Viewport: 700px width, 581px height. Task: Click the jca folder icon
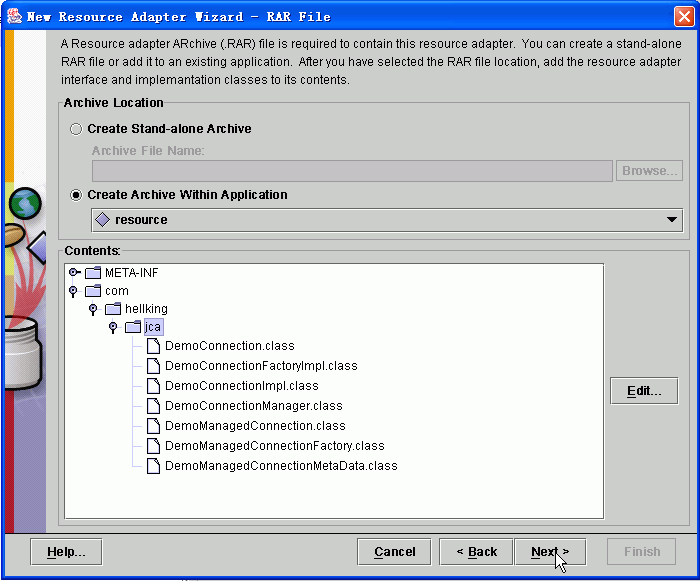point(133,327)
